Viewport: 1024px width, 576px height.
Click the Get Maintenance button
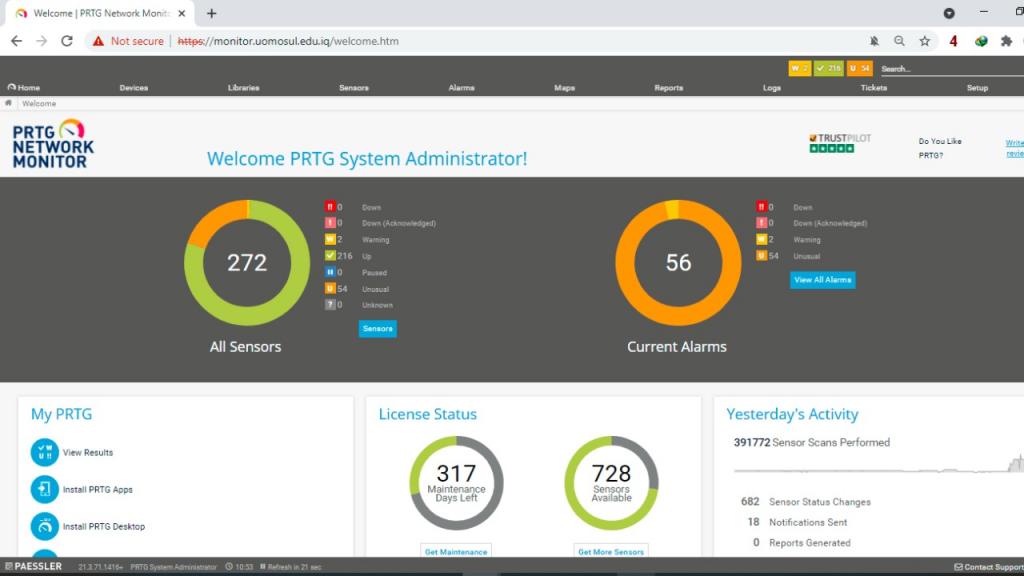click(x=456, y=551)
